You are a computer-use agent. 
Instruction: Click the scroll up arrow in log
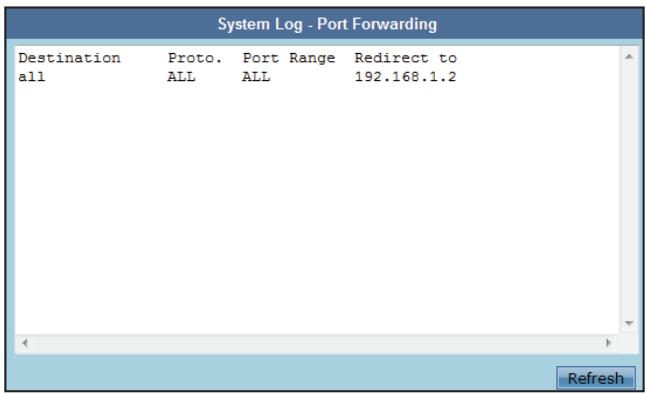(x=629, y=57)
